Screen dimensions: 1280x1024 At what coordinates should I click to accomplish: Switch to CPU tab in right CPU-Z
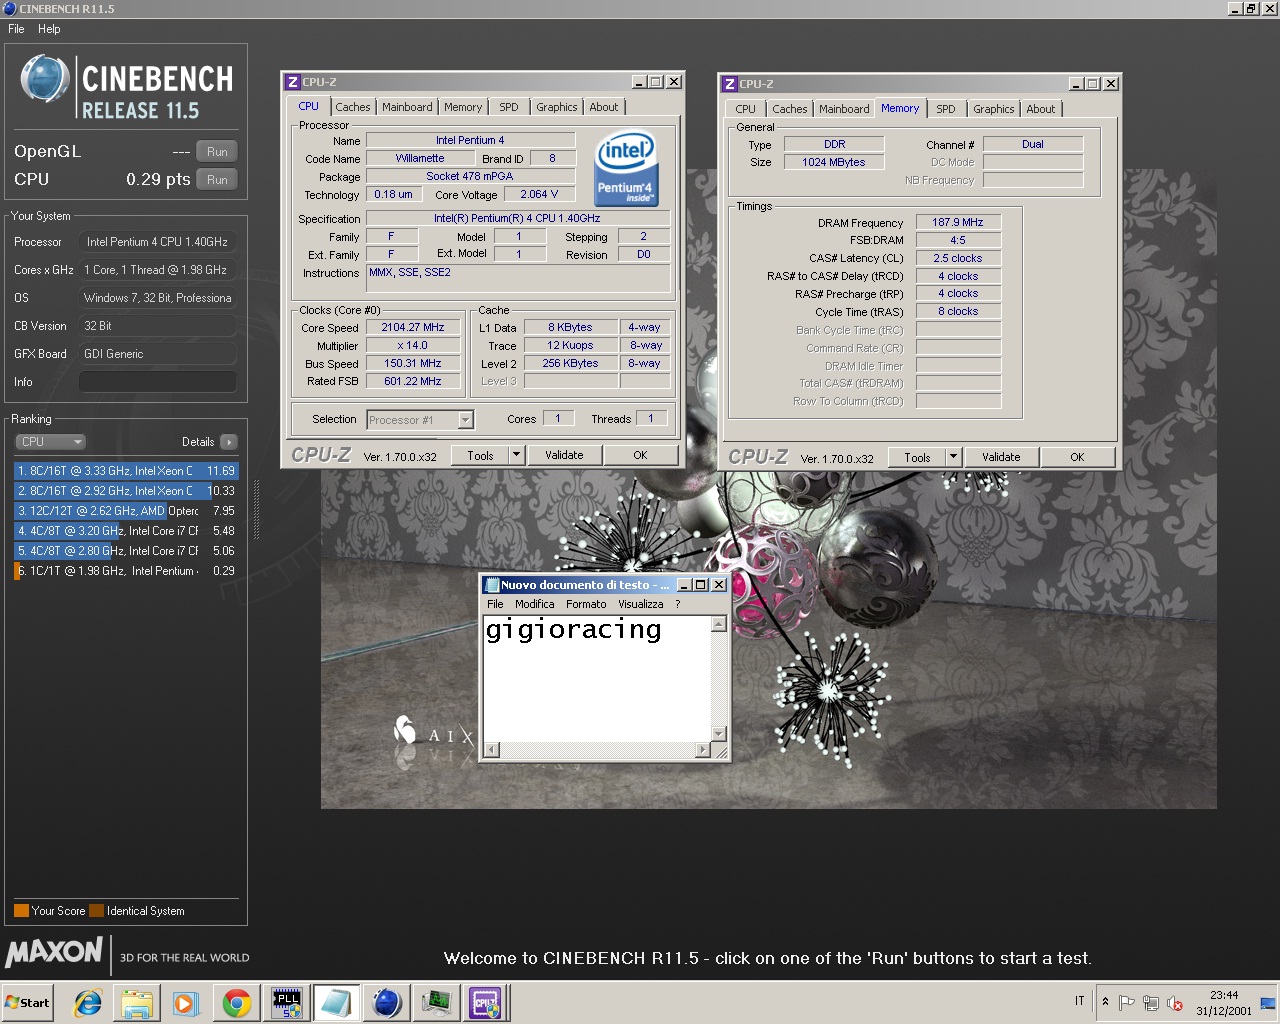pyautogui.click(x=746, y=109)
